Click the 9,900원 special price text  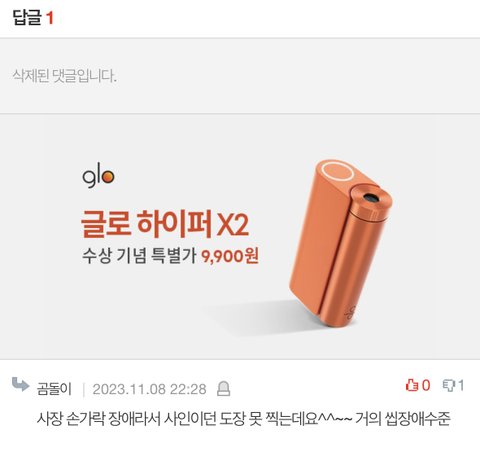230,256
